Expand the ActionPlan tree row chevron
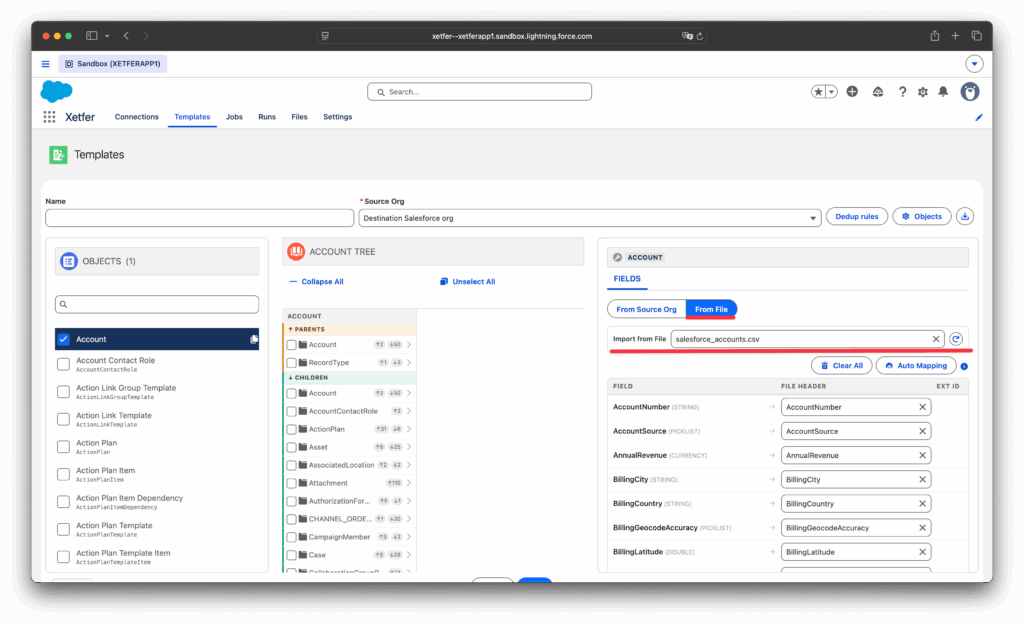The image size is (1024, 624). click(409, 429)
